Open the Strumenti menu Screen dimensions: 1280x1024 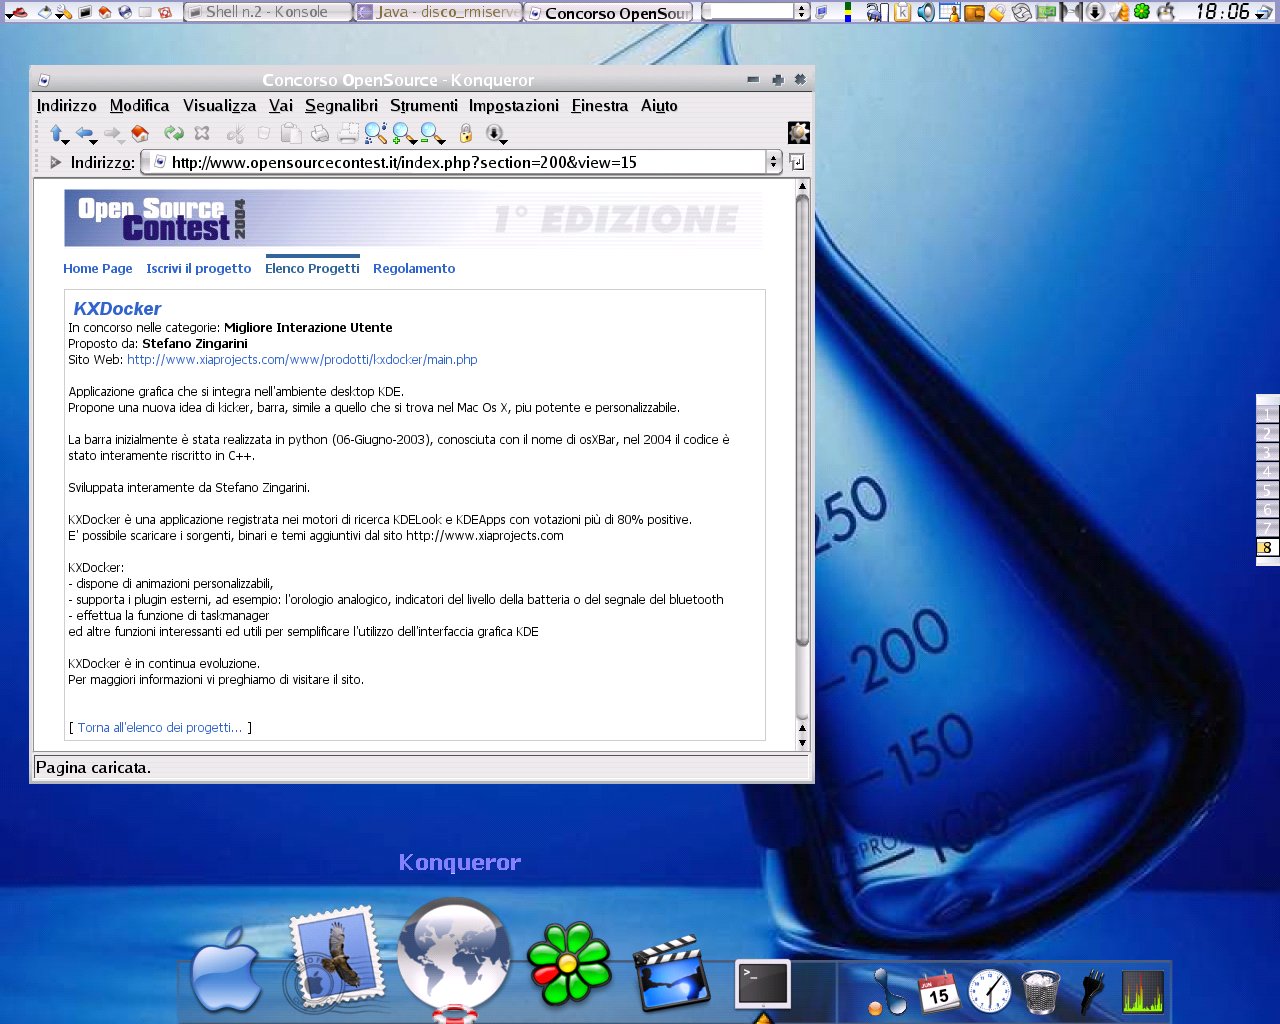pos(424,105)
